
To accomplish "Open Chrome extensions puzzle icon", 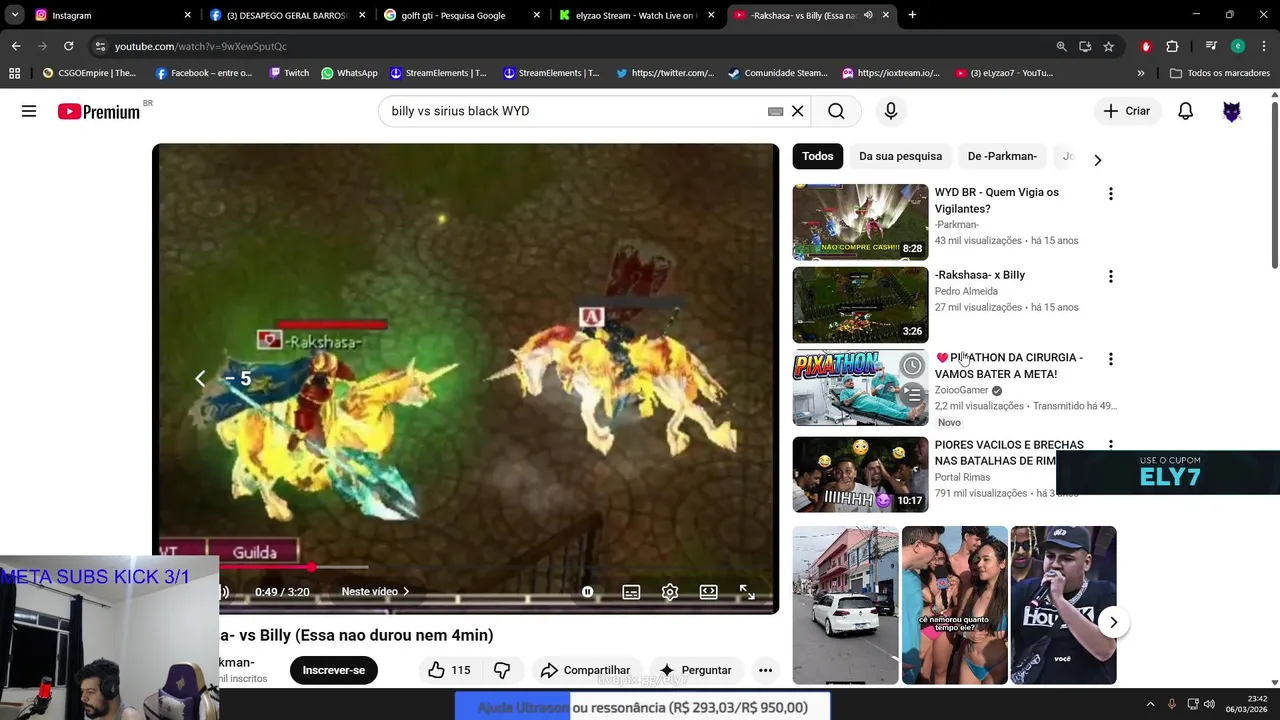I will (x=1172, y=46).
